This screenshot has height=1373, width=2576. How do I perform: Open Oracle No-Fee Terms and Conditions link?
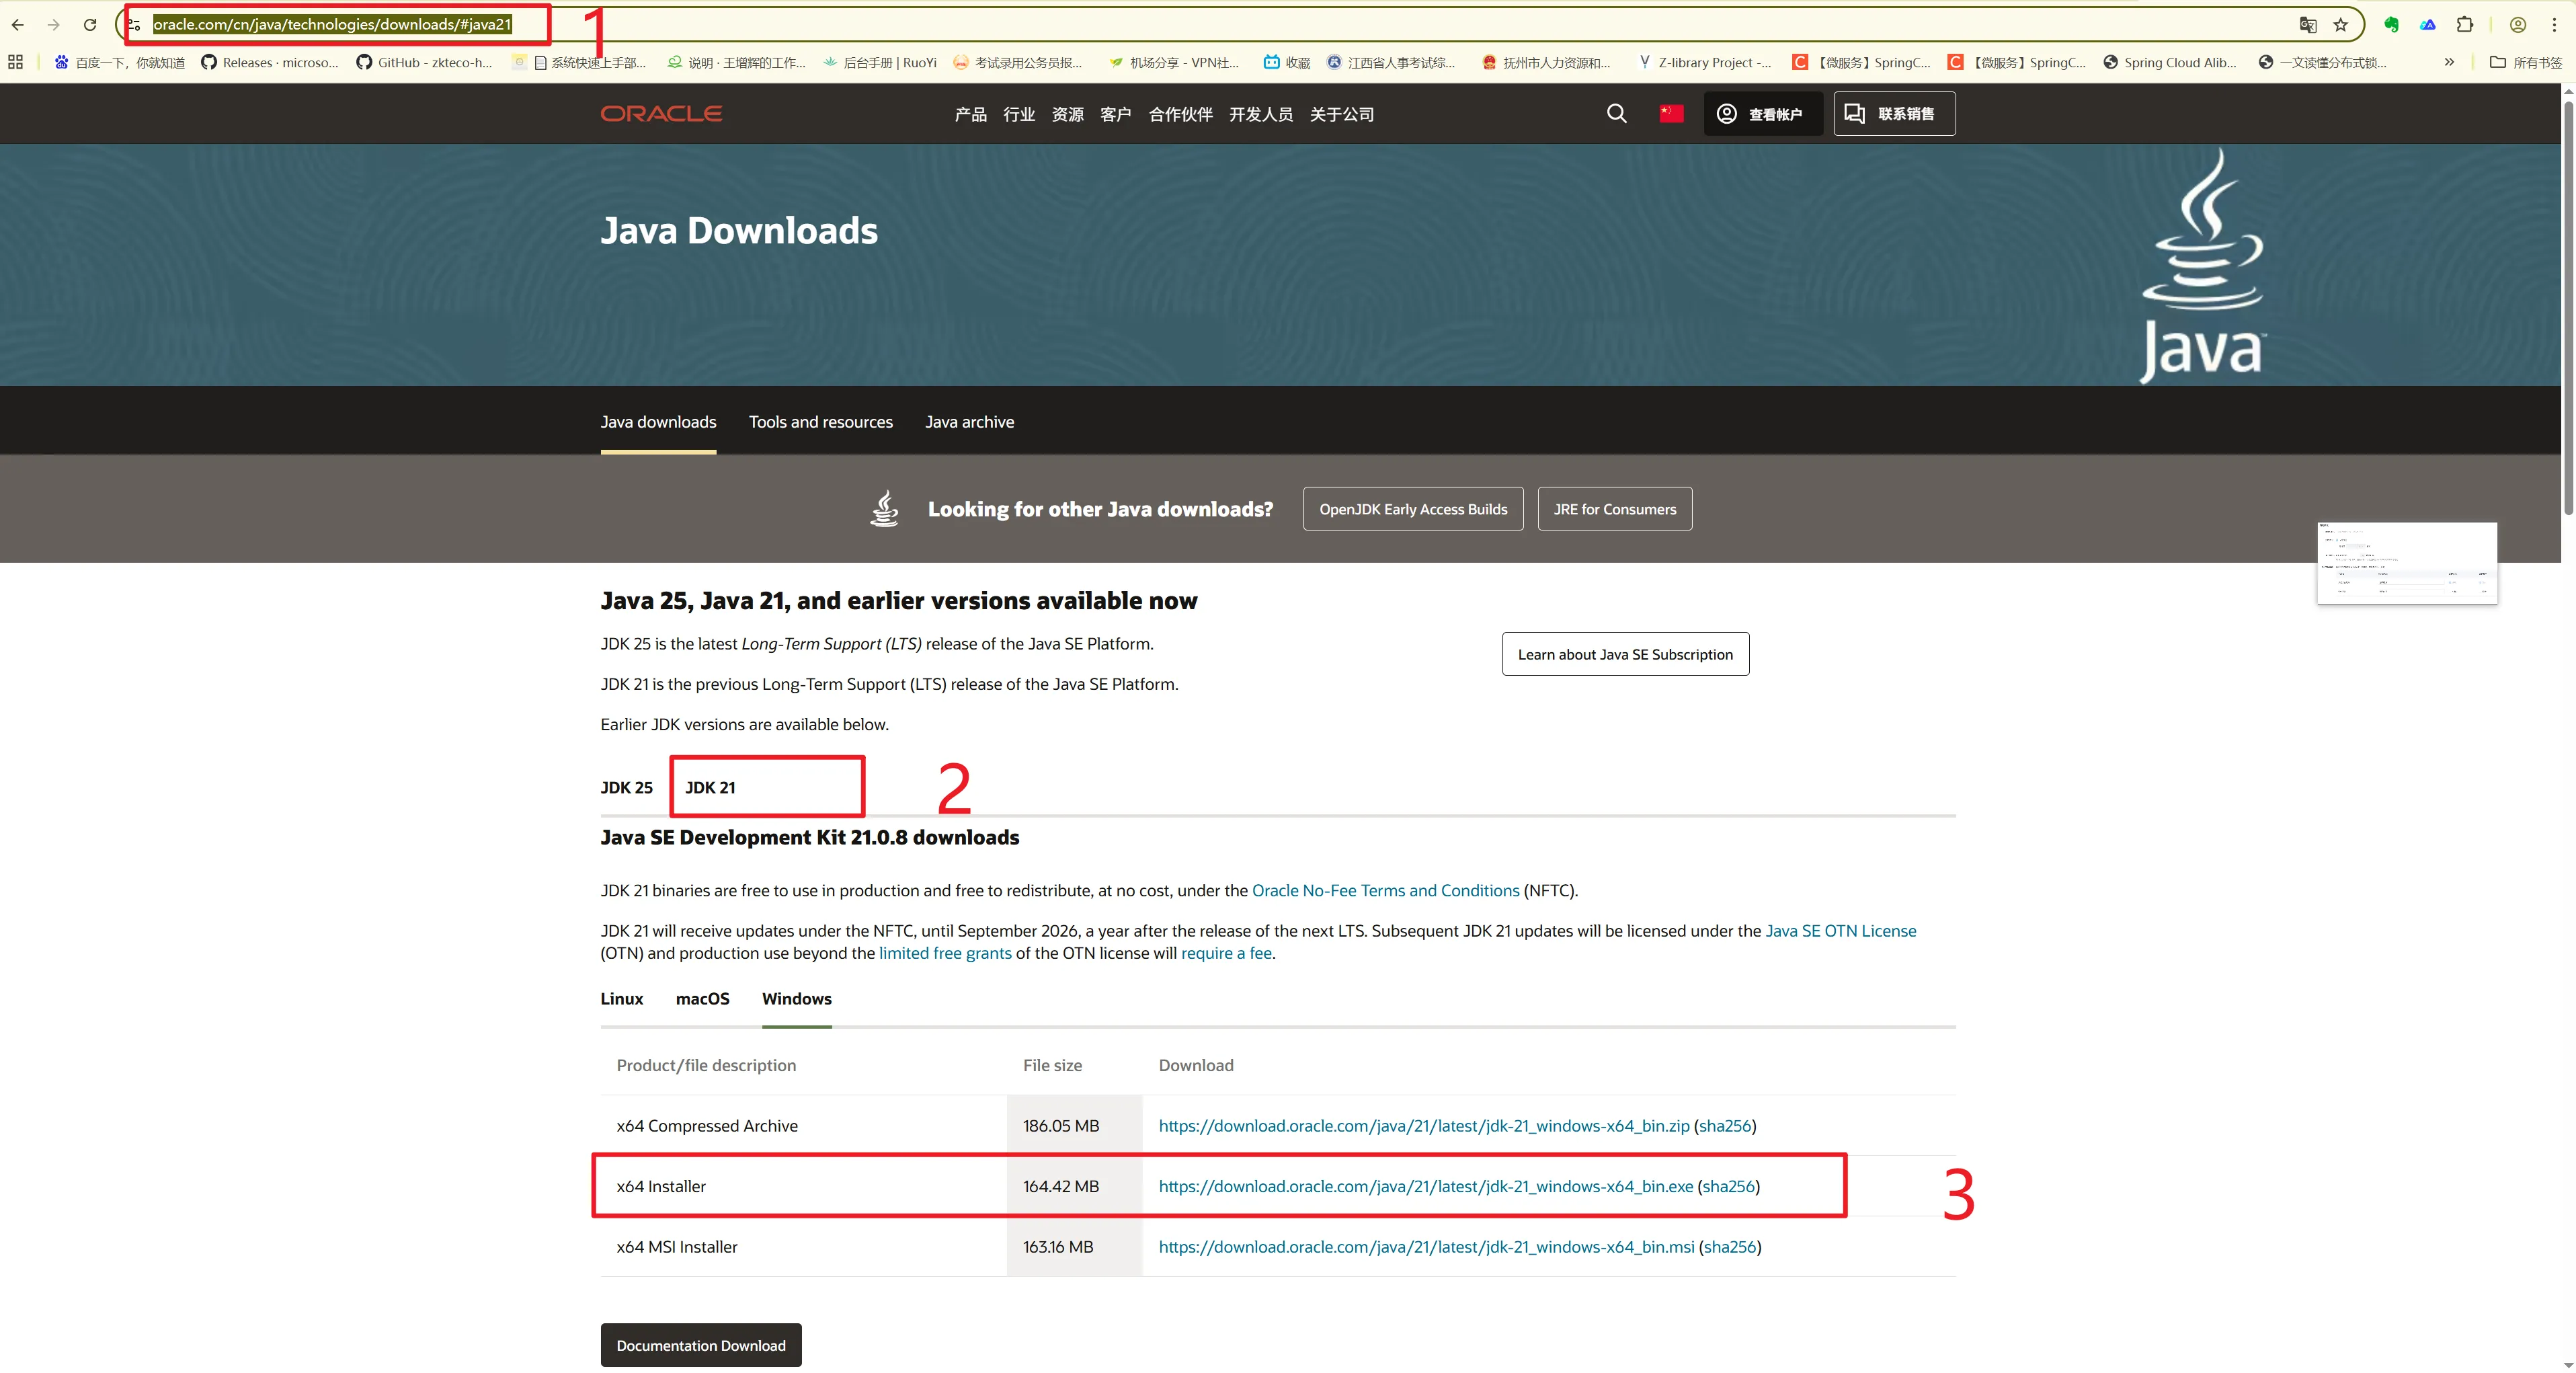(1385, 891)
